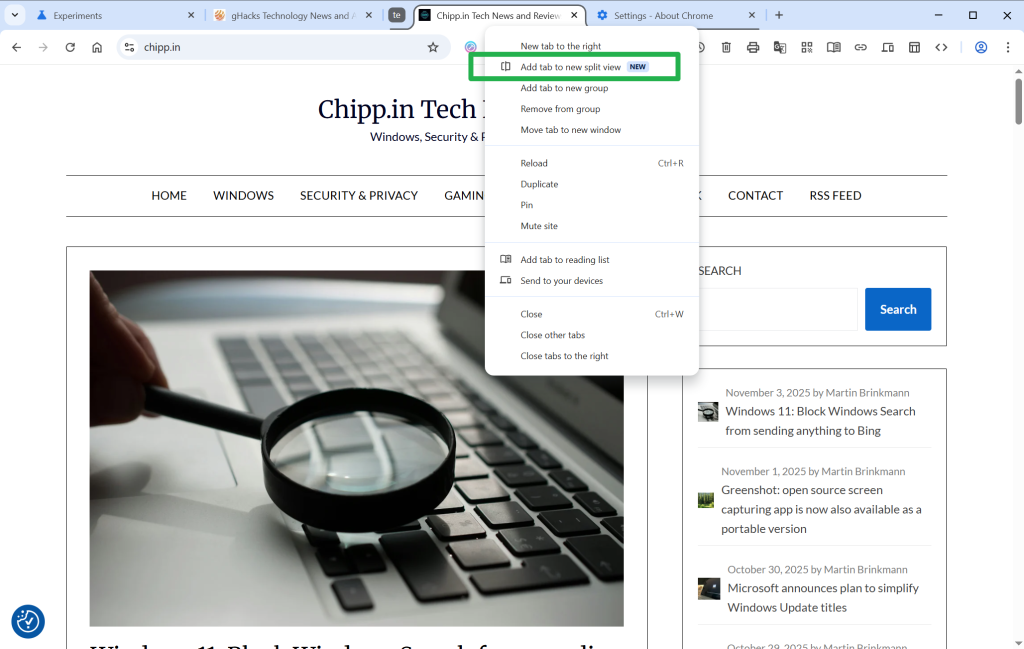This screenshot has width=1024, height=649.
Task: Create QR code for this page
Action: point(807,47)
